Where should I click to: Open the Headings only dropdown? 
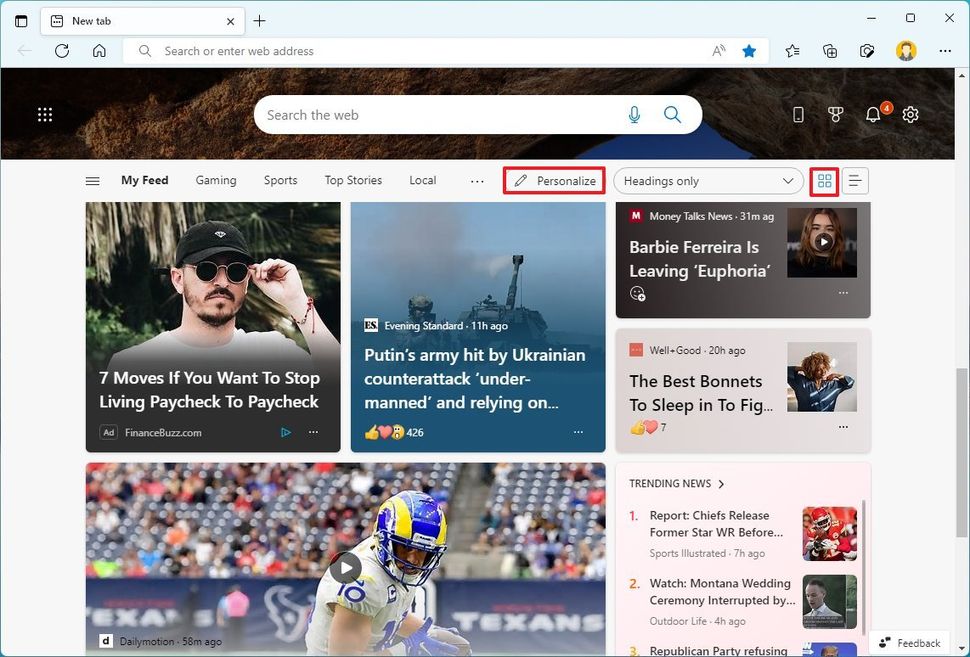click(708, 181)
